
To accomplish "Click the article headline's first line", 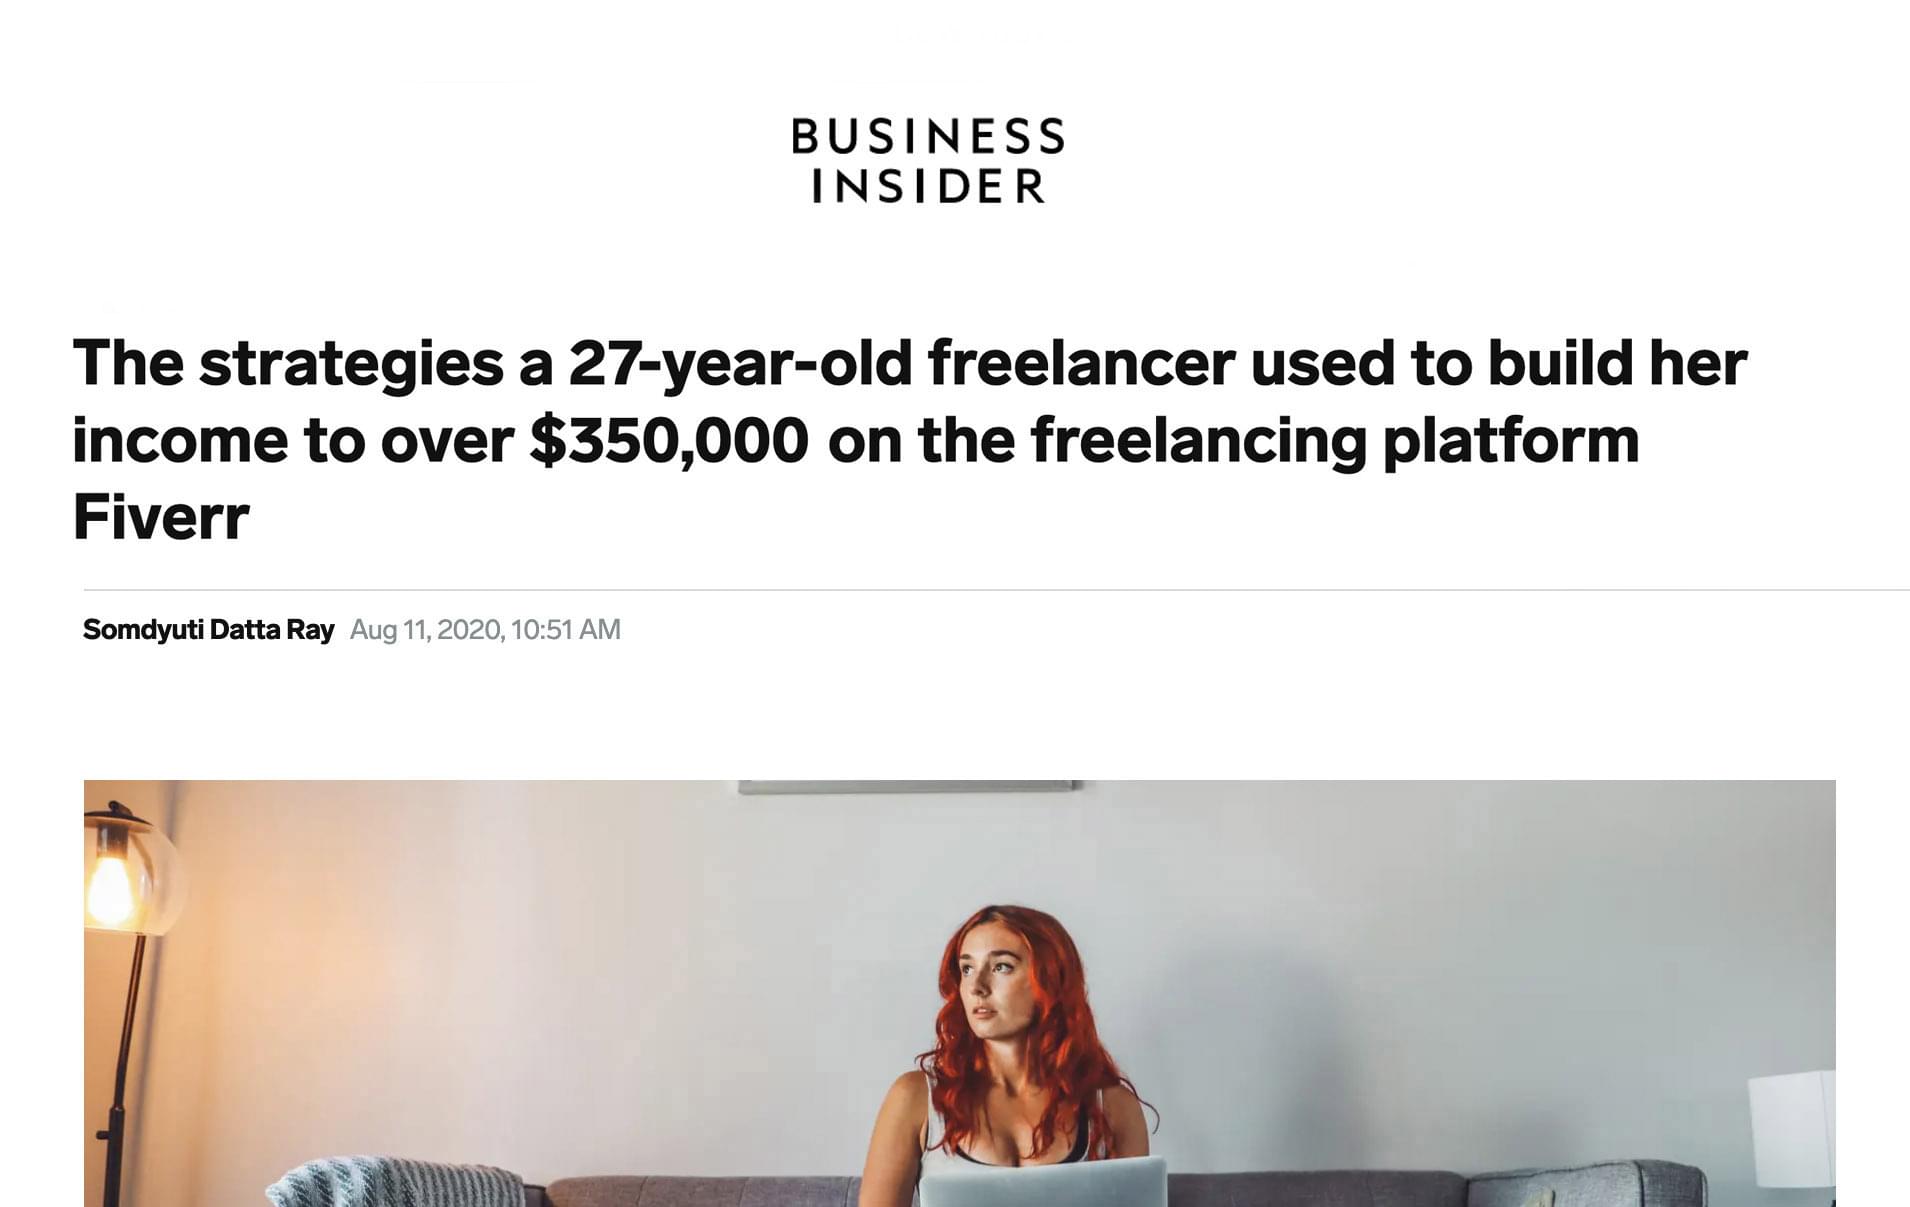I will 909,363.
